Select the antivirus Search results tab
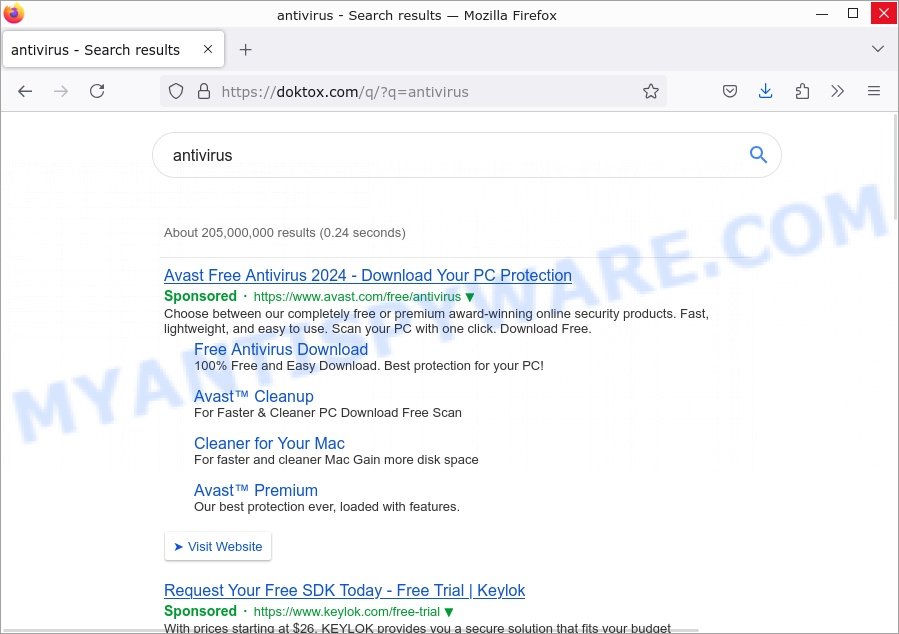Screen dimensions: 899x634 click(114, 49)
